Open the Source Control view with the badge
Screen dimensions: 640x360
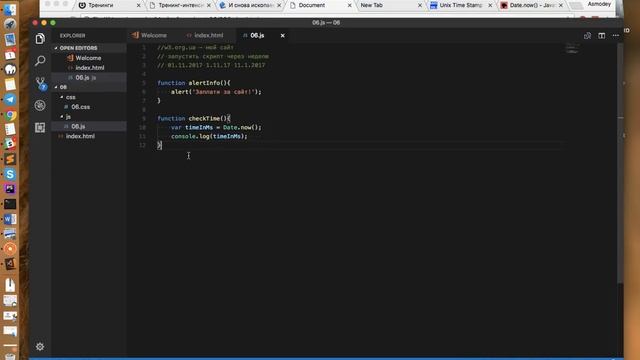point(40,83)
